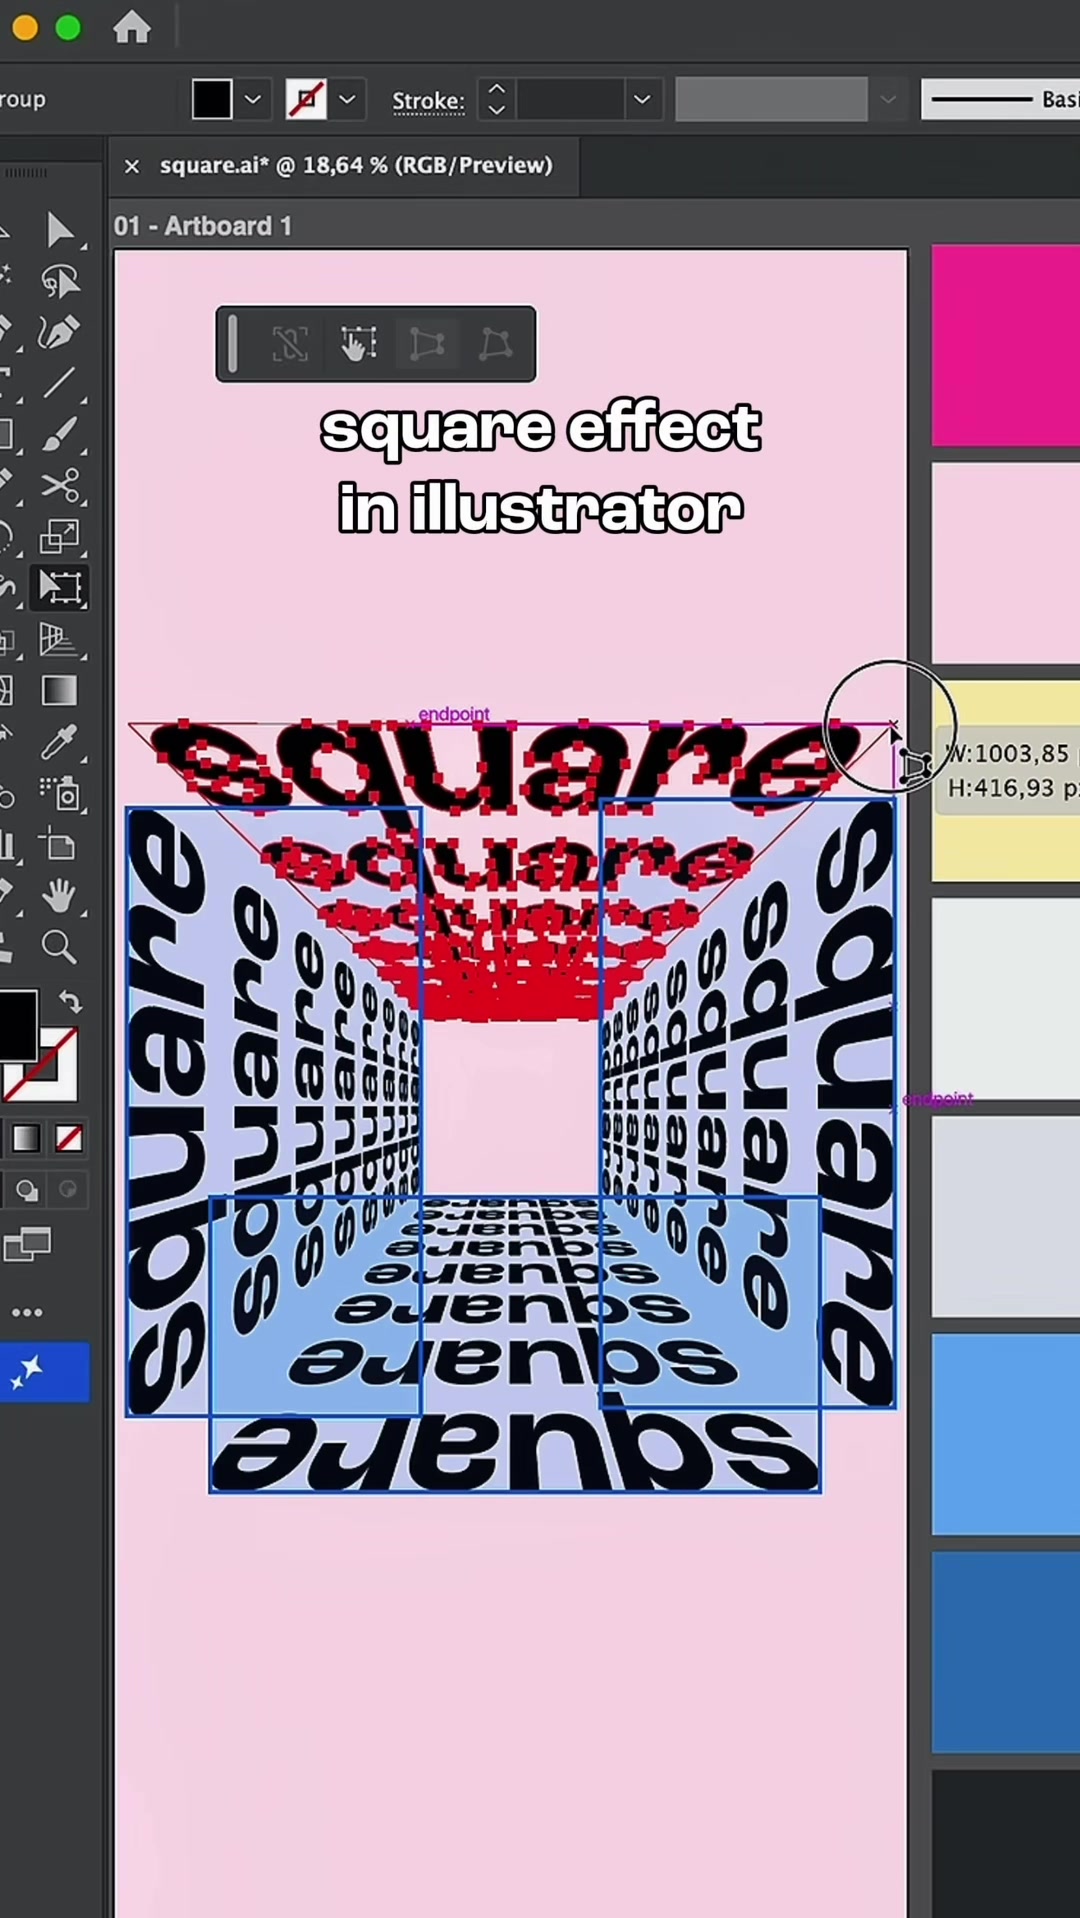This screenshot has width=1080, height=1918.
Task: Select the Curvature tool
Action: (x=60, y=332)
